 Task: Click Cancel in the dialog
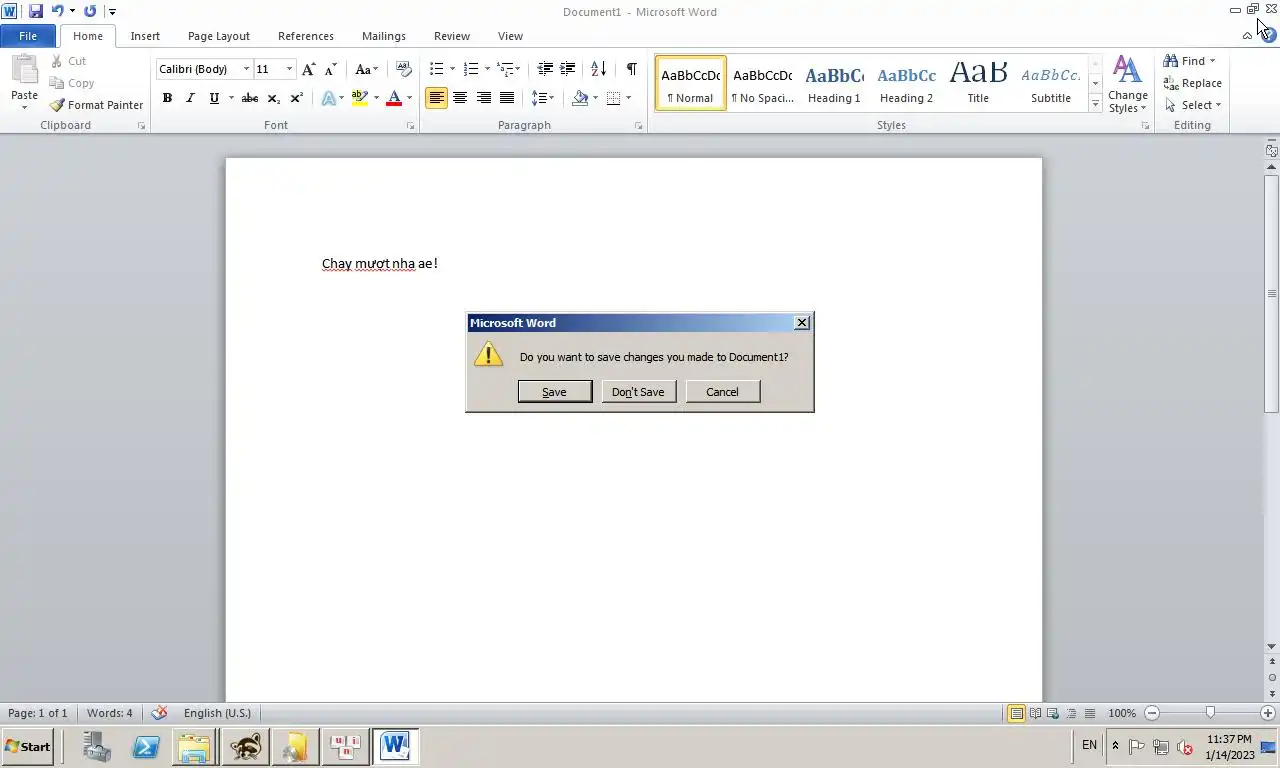point(723,392)
